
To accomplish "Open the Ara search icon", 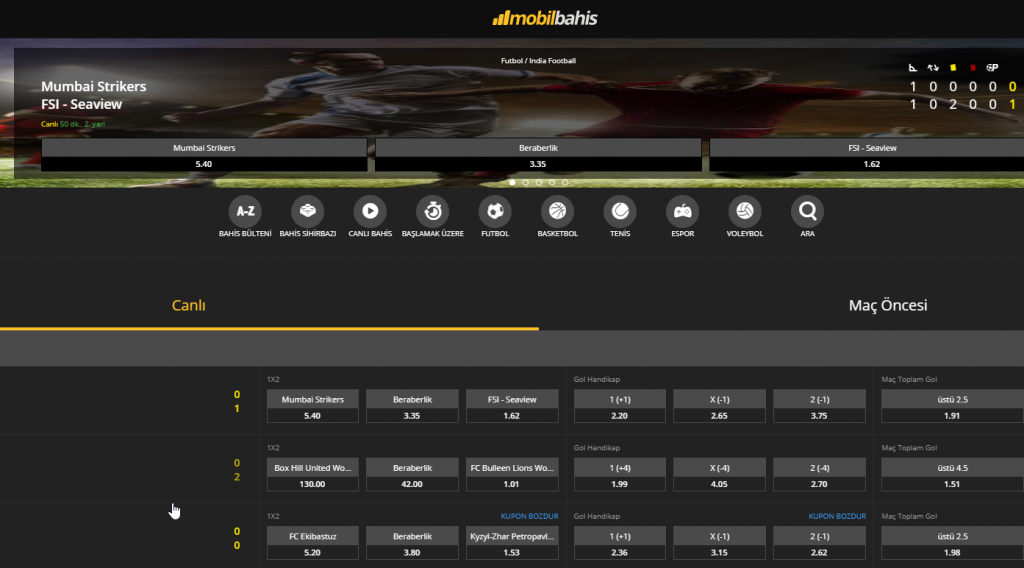I will 807,211.
